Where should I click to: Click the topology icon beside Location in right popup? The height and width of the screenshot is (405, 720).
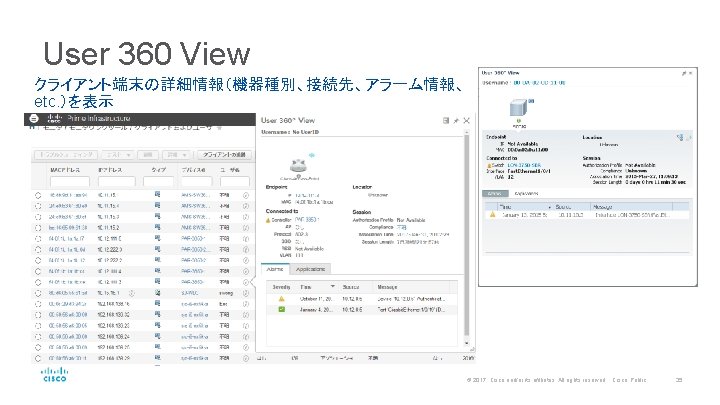coord(680,137)
